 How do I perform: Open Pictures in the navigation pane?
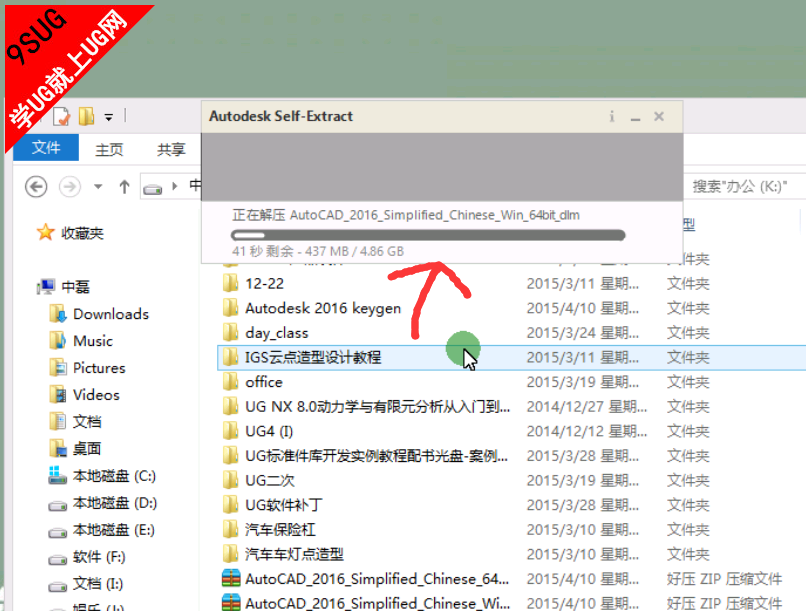(x=87, y=368)
